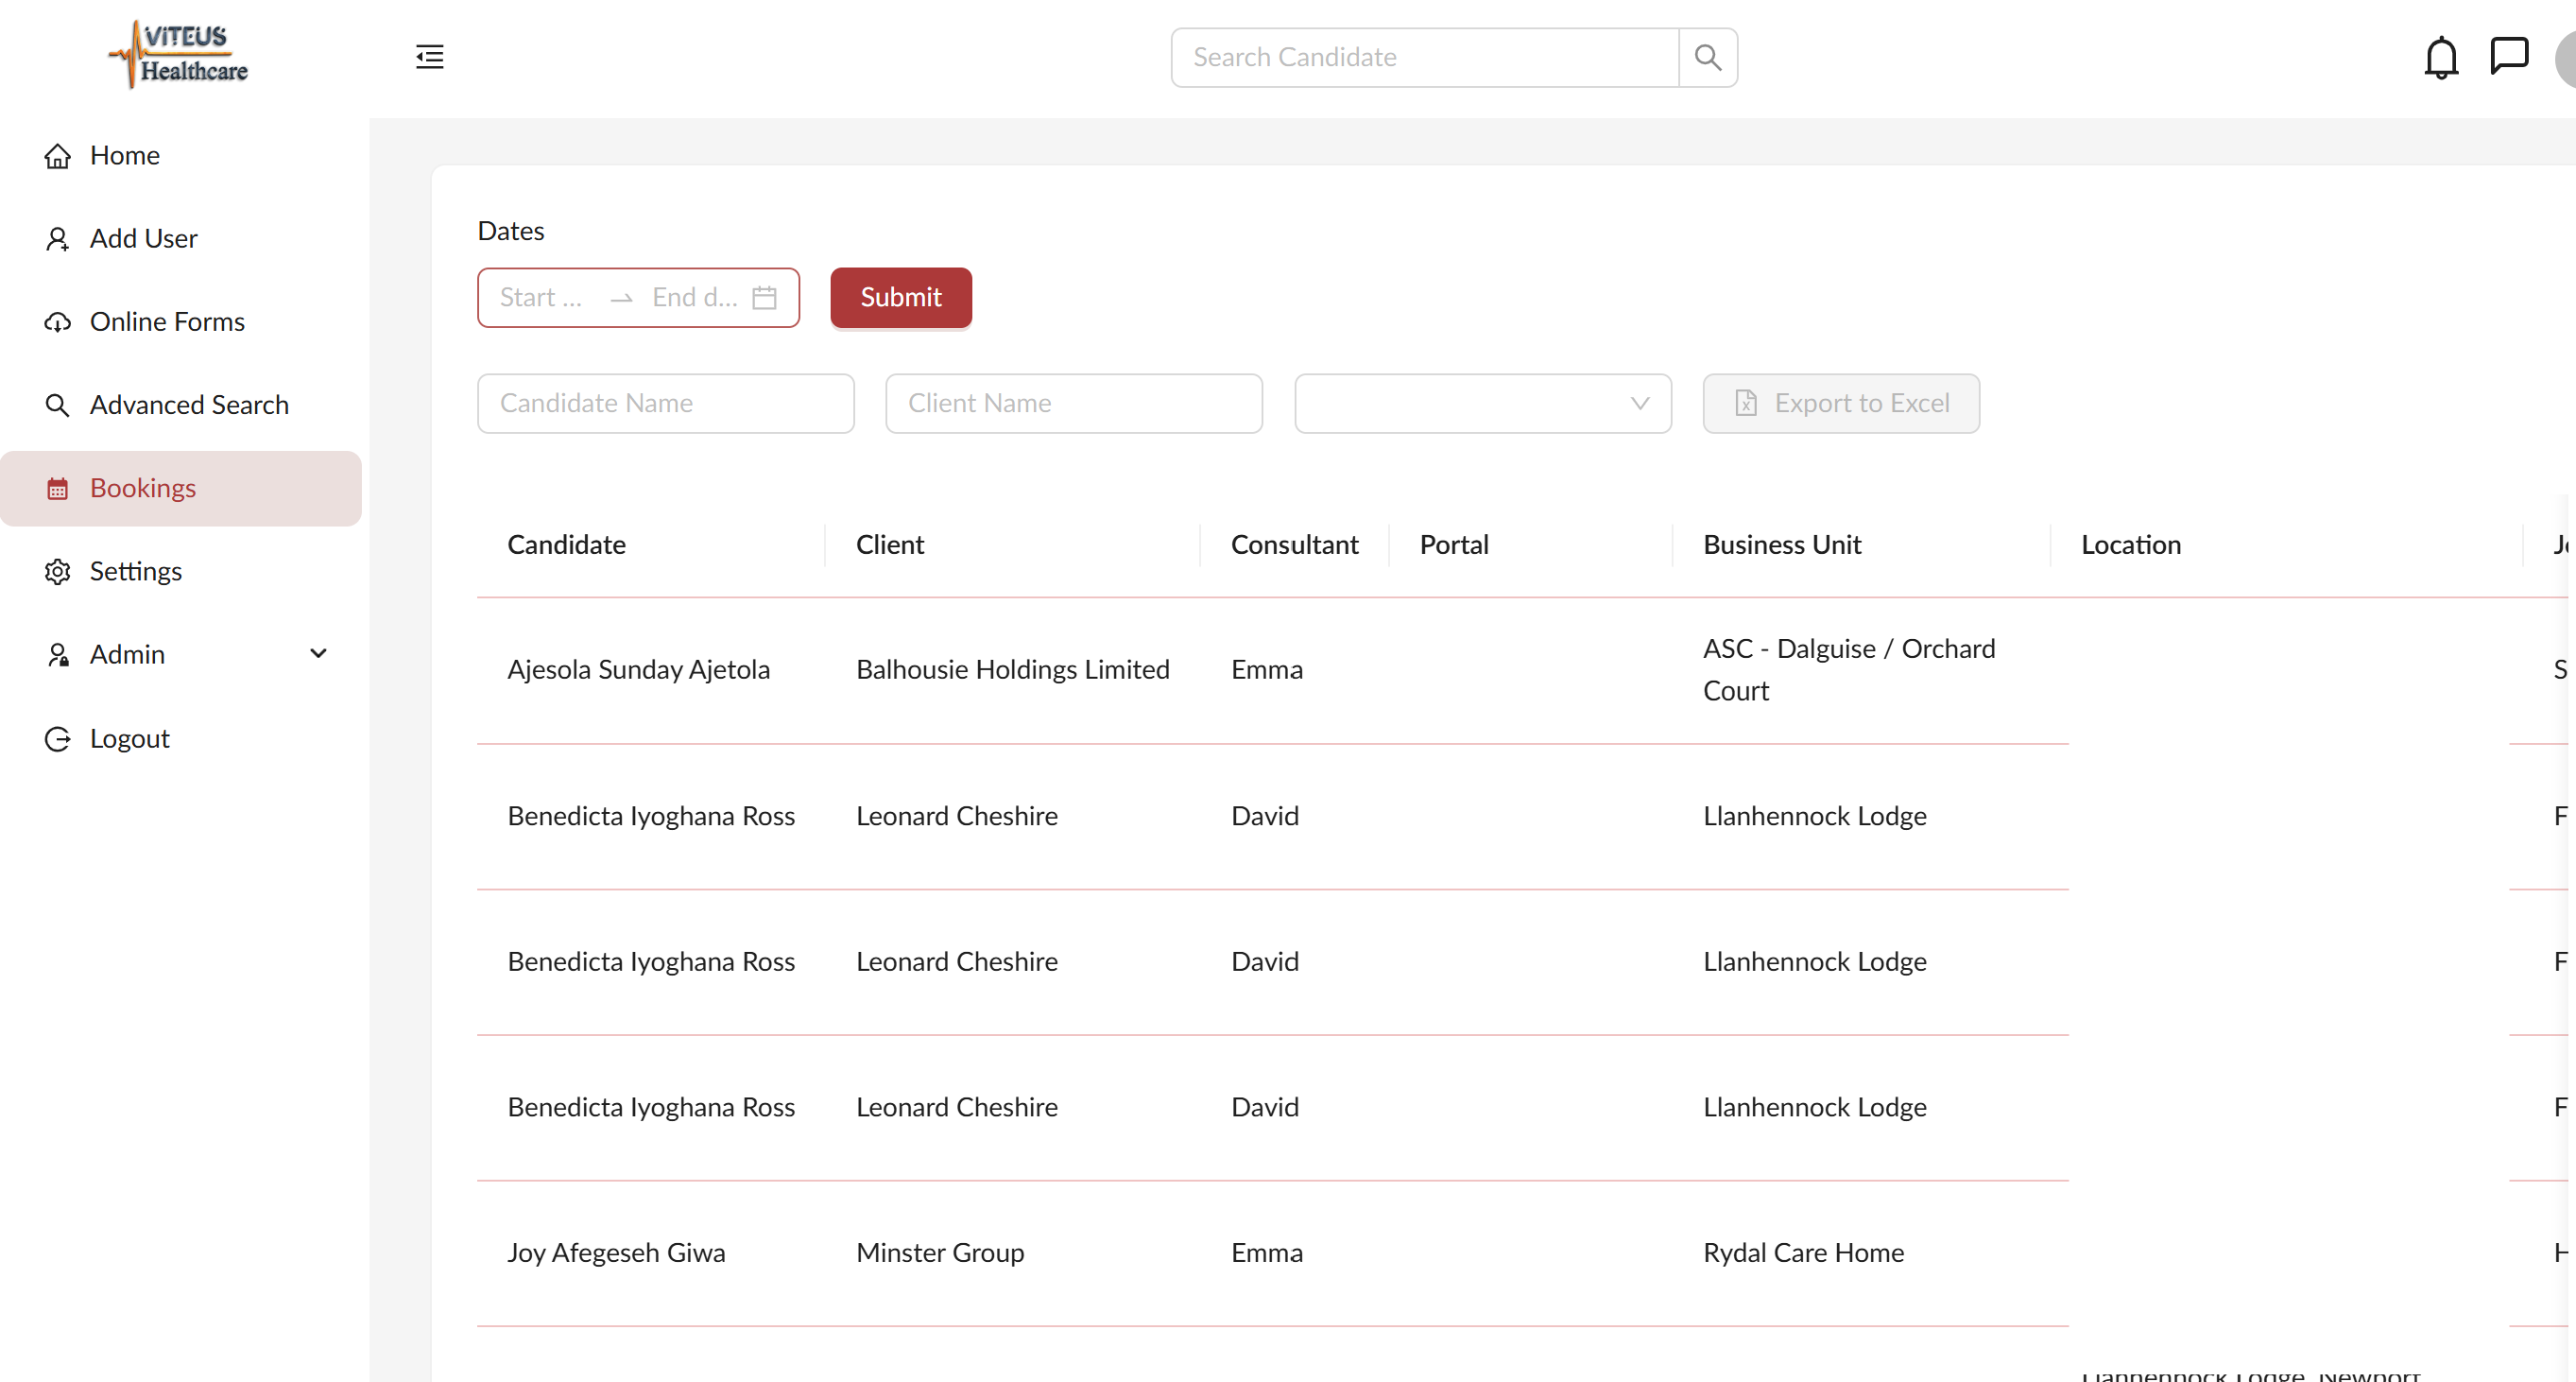
Task: Focus the Candidate Name filter field
Action: pos(665,404)
